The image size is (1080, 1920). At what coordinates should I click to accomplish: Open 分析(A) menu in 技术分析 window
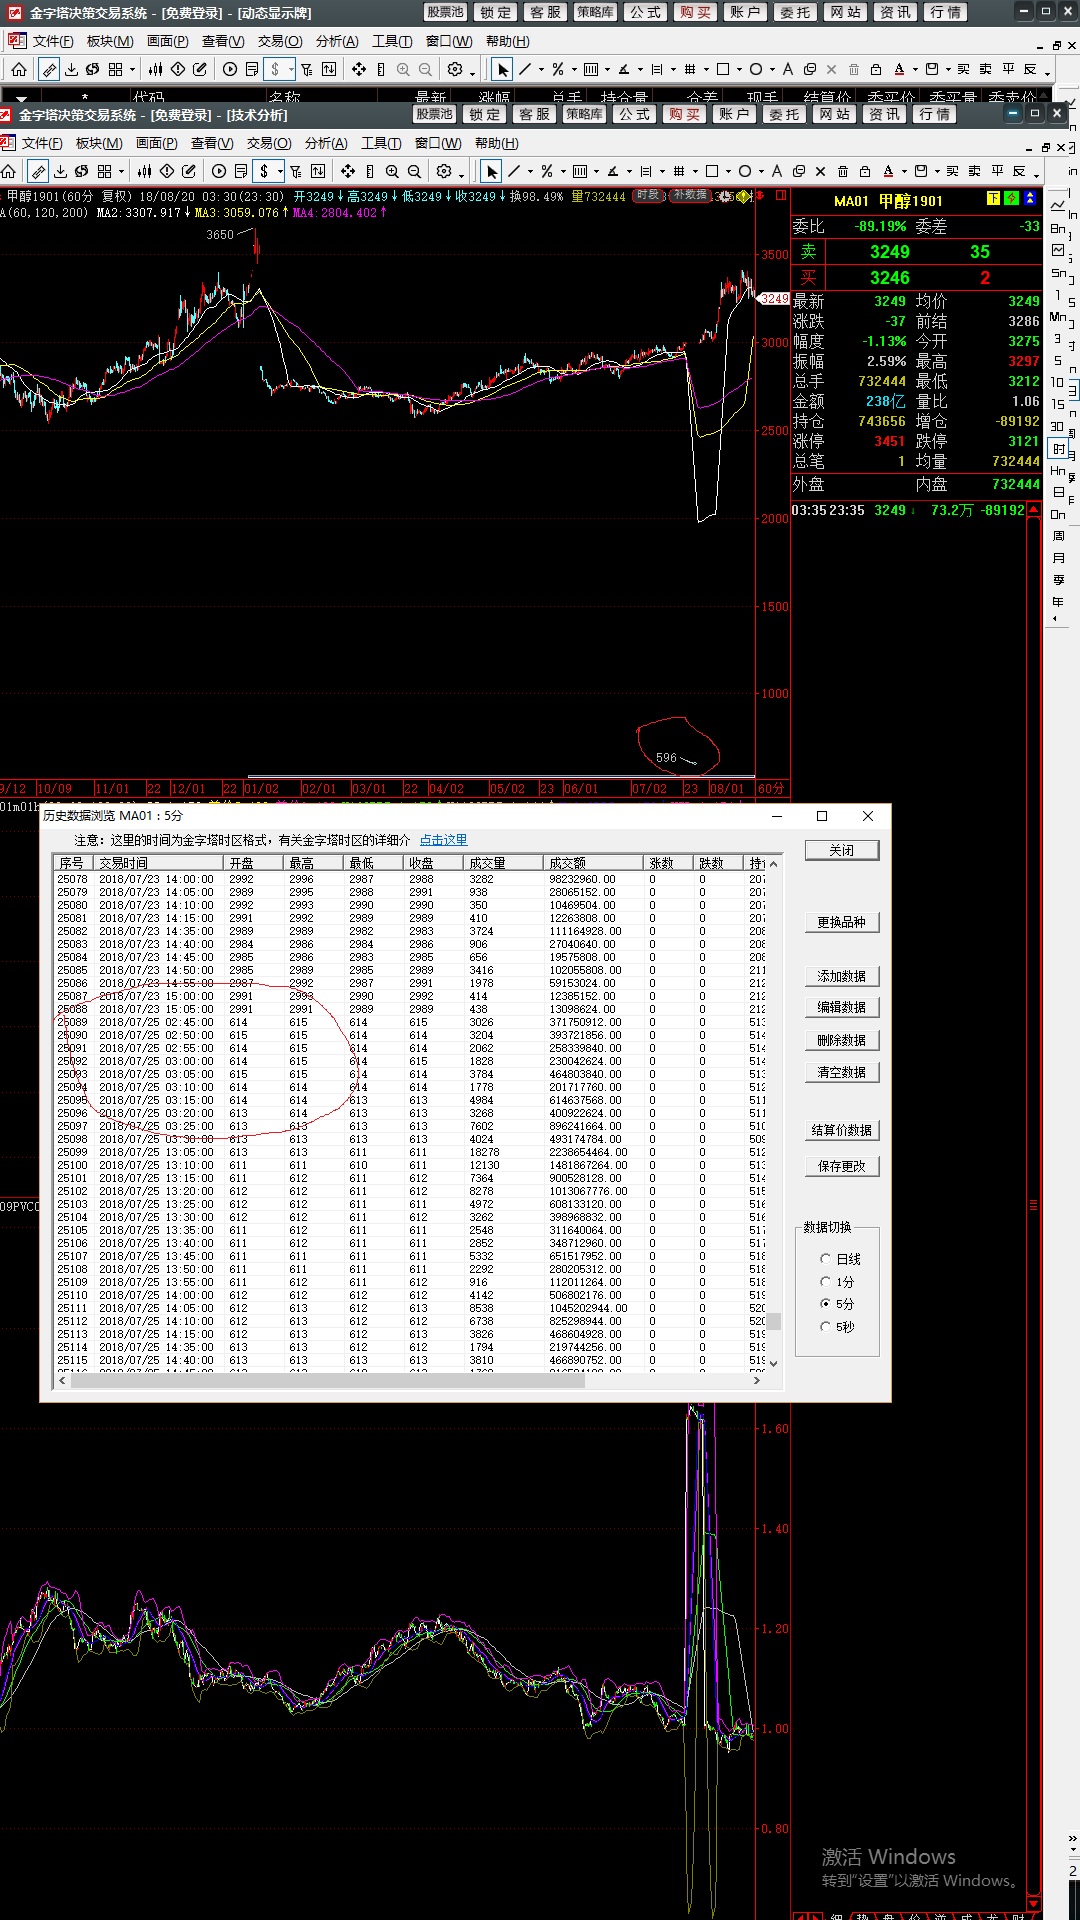(326, 143)
